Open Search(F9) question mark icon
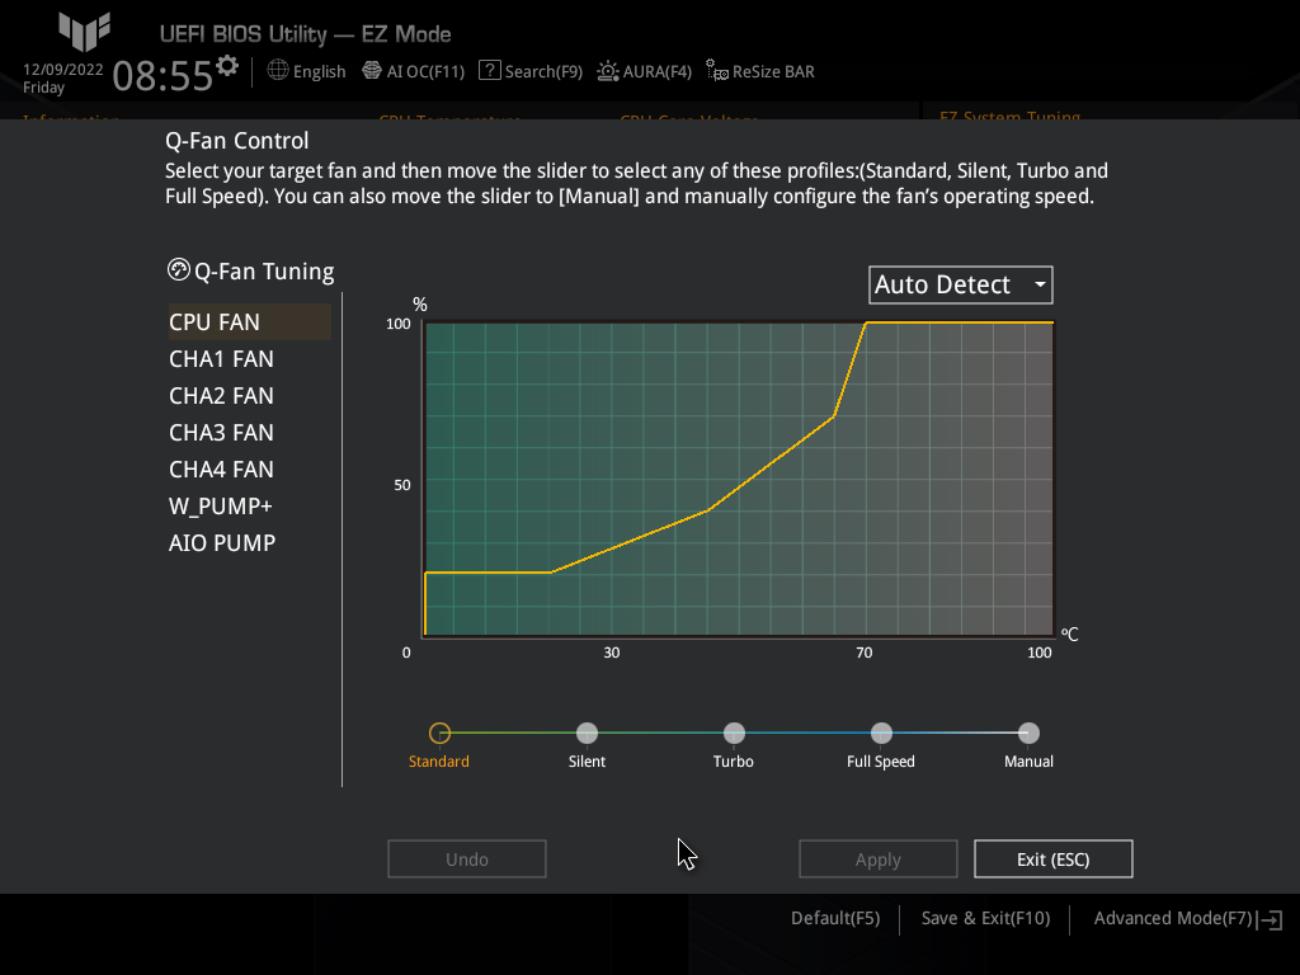Viewport: 1300px width, 975px height. click(489, 70)
